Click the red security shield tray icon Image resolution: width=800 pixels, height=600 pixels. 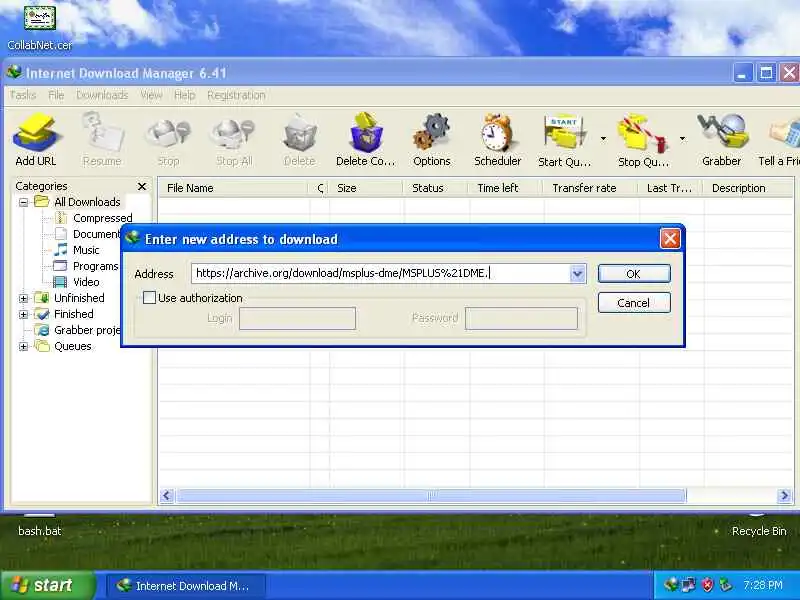(707, 585)
